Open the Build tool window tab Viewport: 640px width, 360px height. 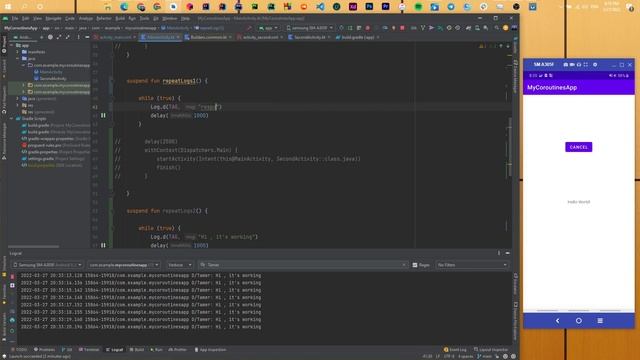(137, 350)
